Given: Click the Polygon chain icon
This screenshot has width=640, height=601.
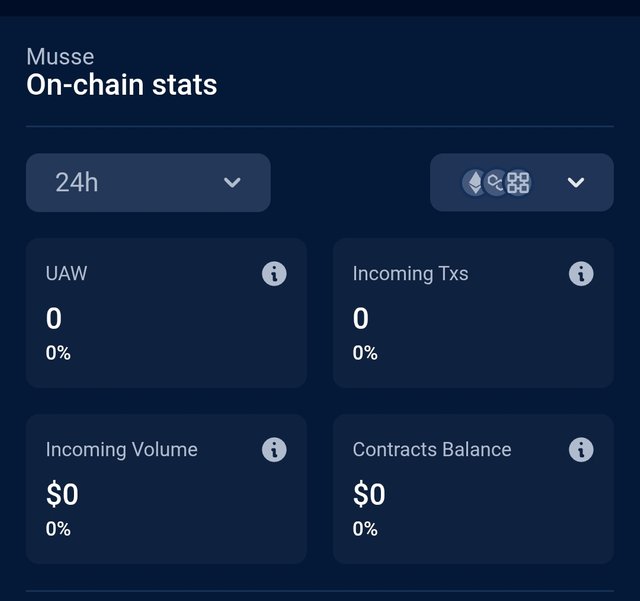Looking at the screenshot, I should coord(495,182).
